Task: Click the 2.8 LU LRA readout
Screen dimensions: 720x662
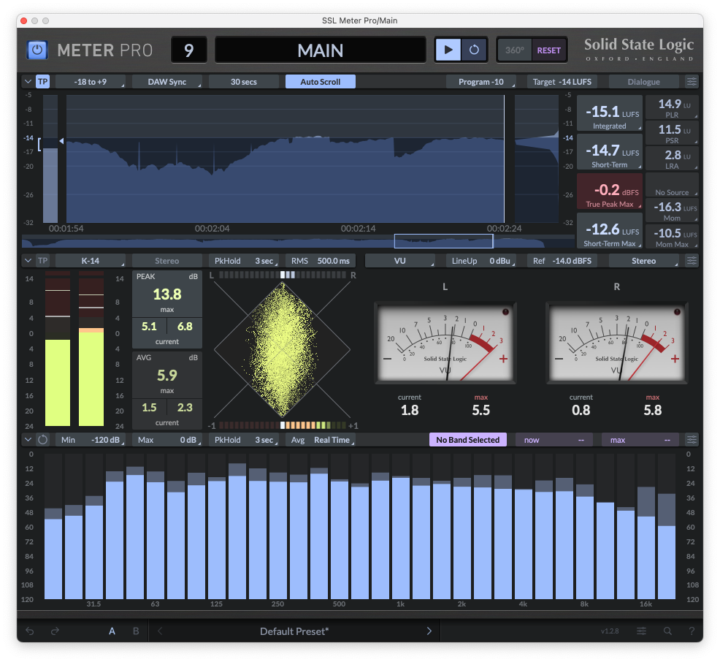Action: pyautogui.click(x=672, y=159)
